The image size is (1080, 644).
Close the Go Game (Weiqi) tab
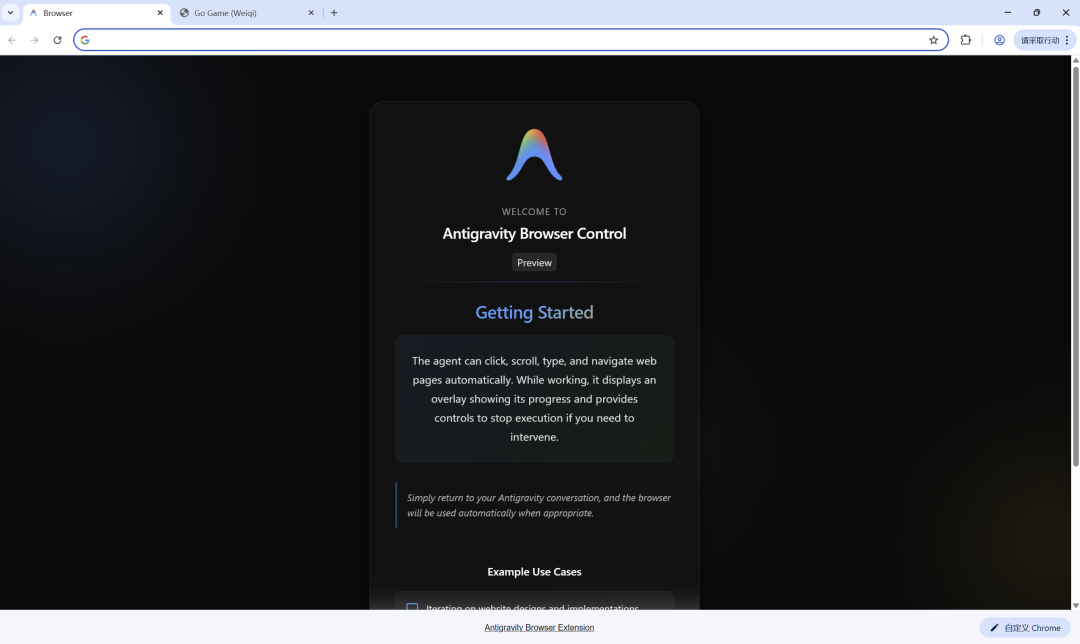click(x=311, y=12)
